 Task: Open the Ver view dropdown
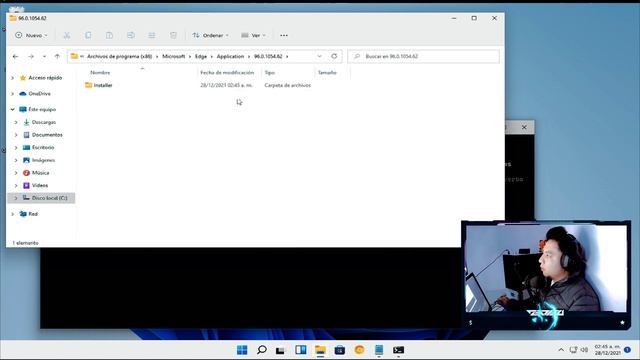253,36
